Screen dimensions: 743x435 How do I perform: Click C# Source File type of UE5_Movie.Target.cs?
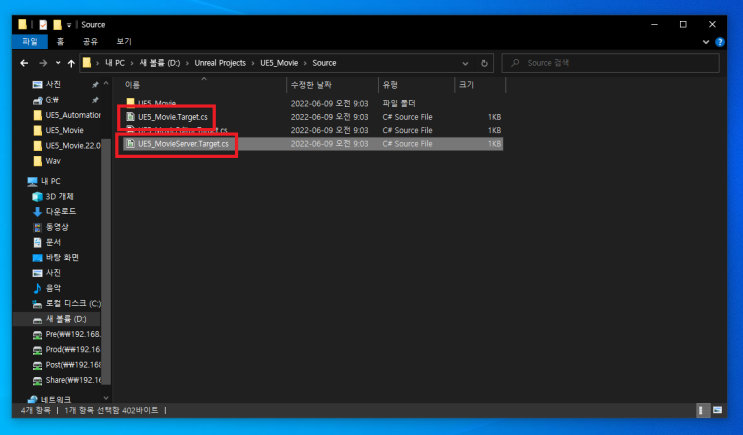point(407,117)
